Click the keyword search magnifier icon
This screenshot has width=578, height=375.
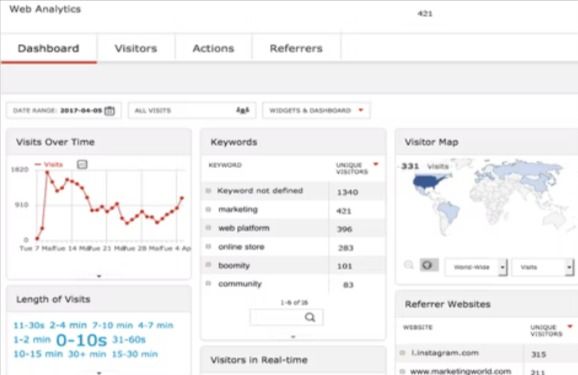tap(310, 317)
